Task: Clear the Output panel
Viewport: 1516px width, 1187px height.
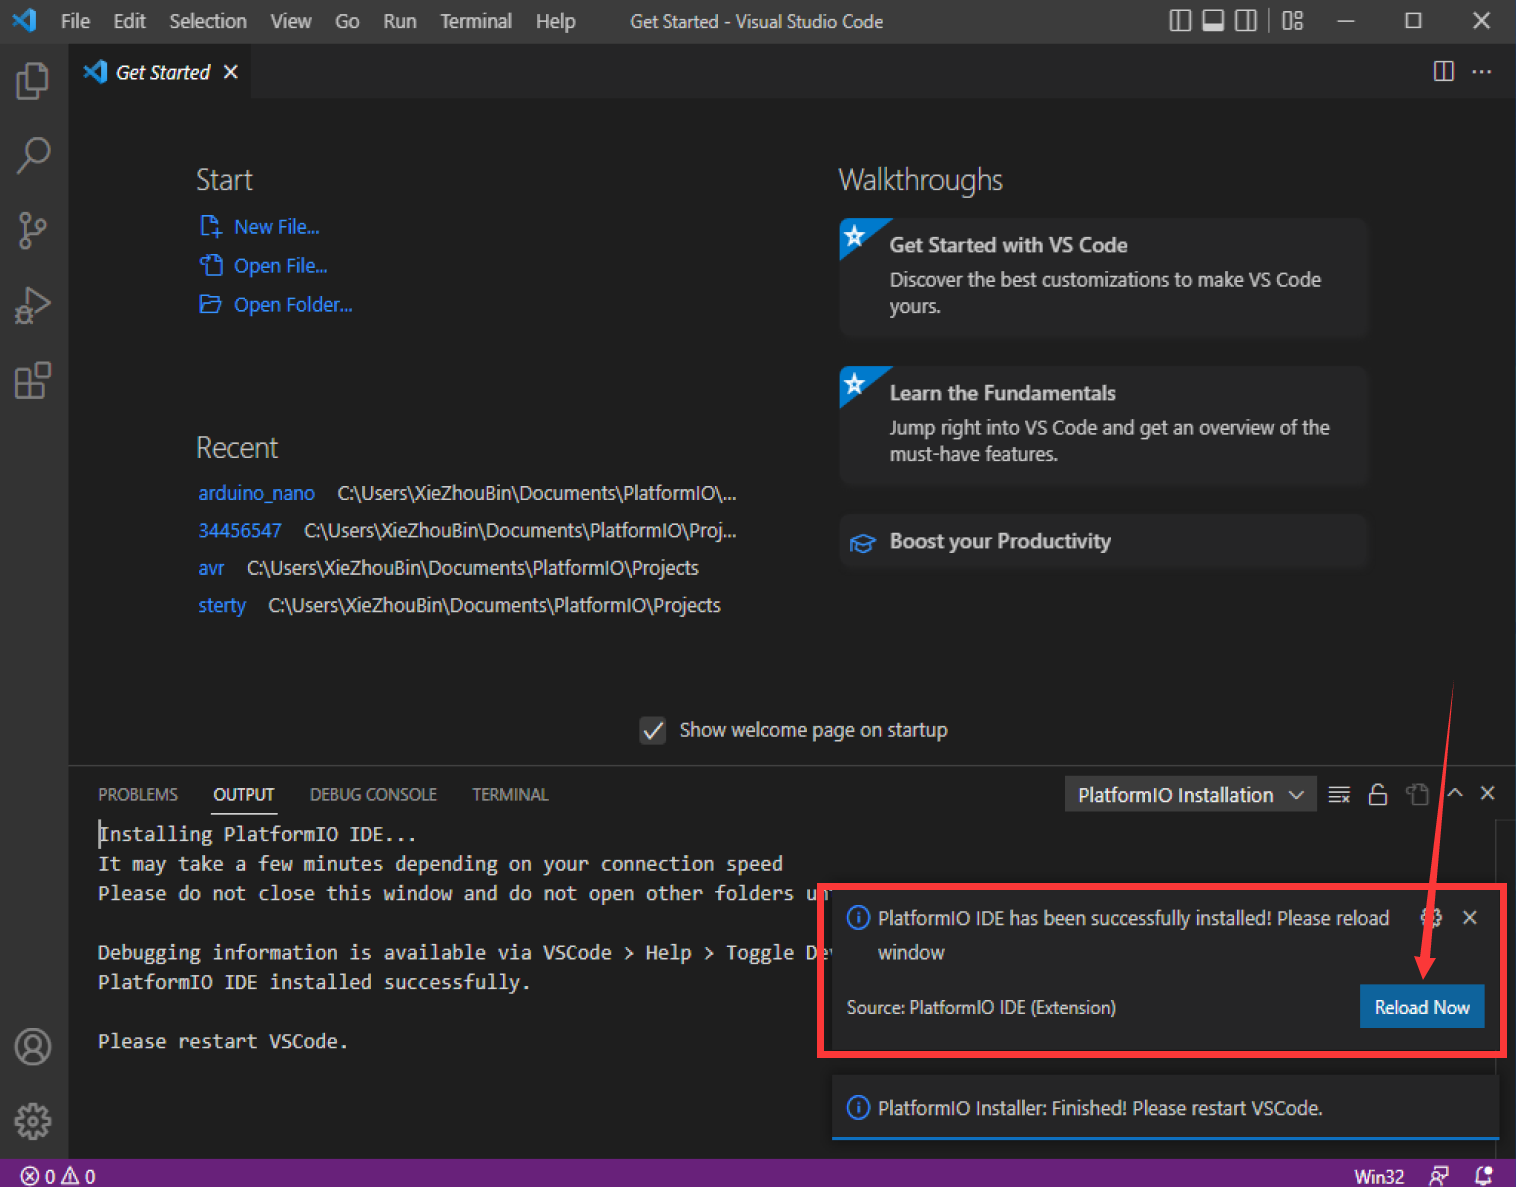Action: [x=1339, y=794]
